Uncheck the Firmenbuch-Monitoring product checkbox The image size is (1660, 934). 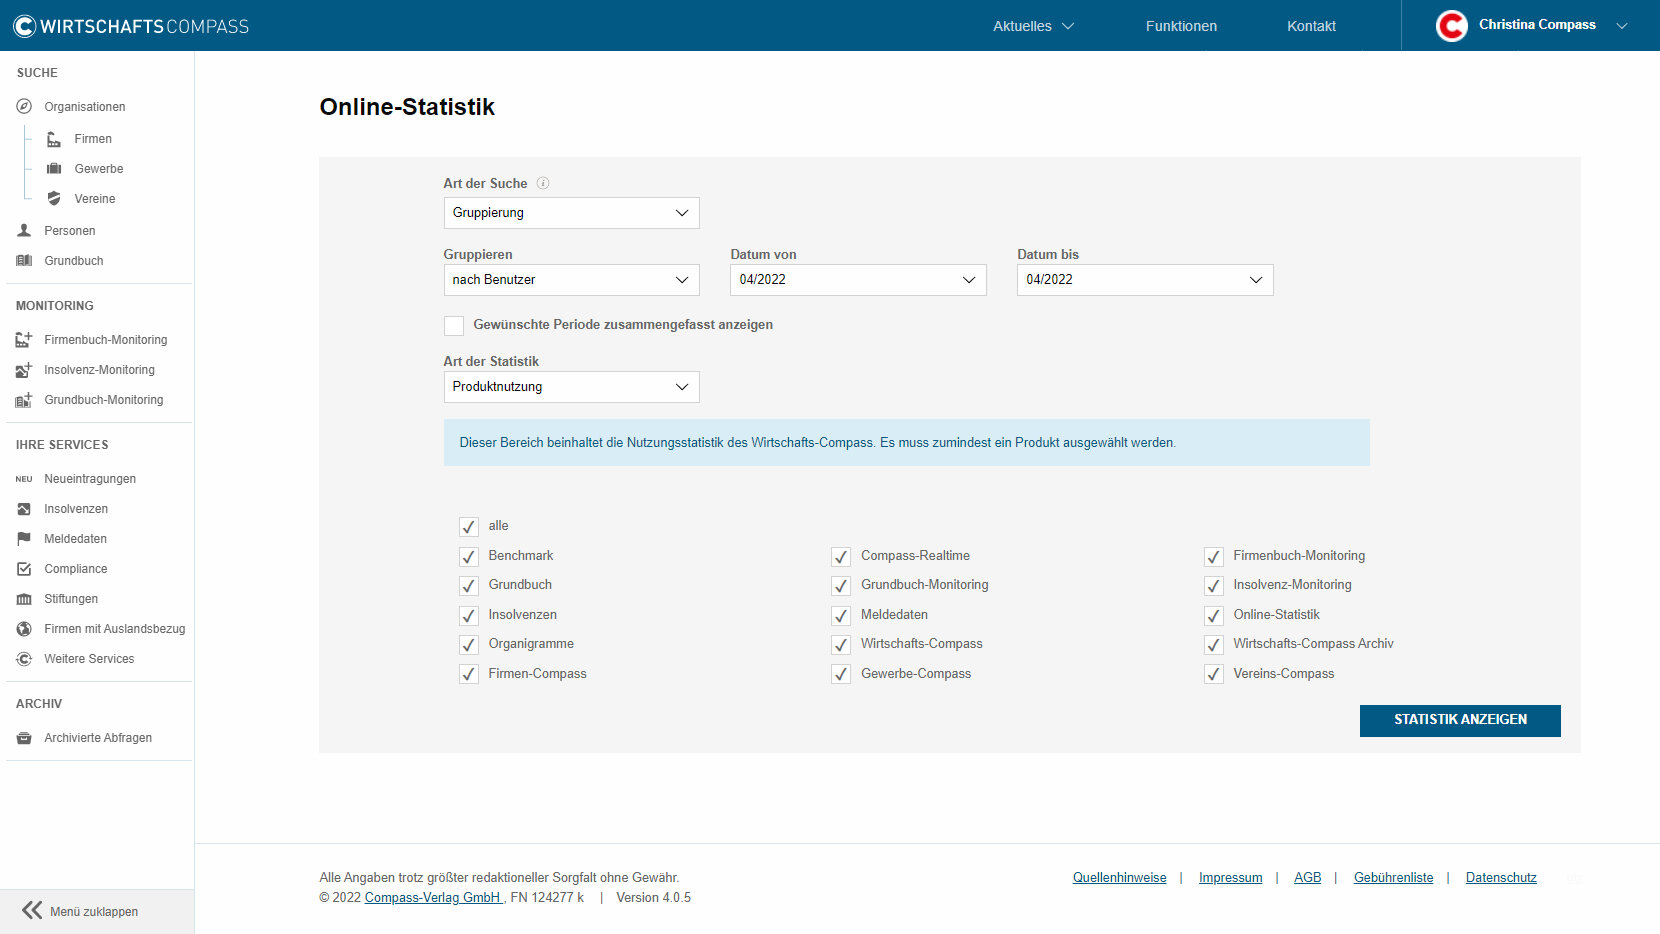[x=1213, y=556]
